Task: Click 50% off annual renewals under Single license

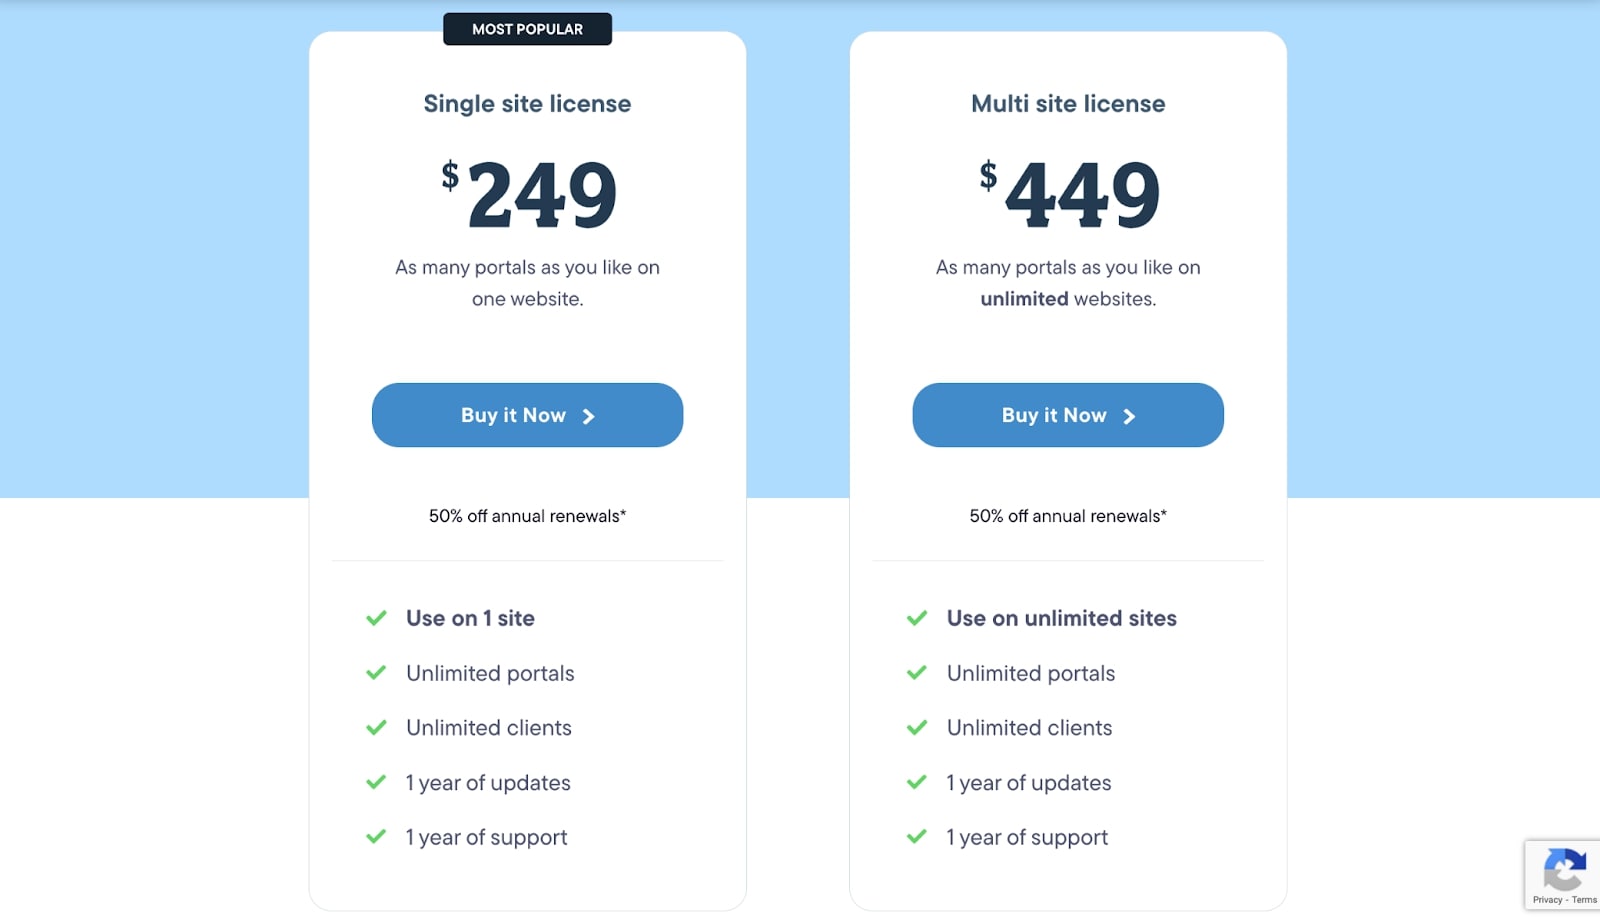Action: click(x=527, y=516)
